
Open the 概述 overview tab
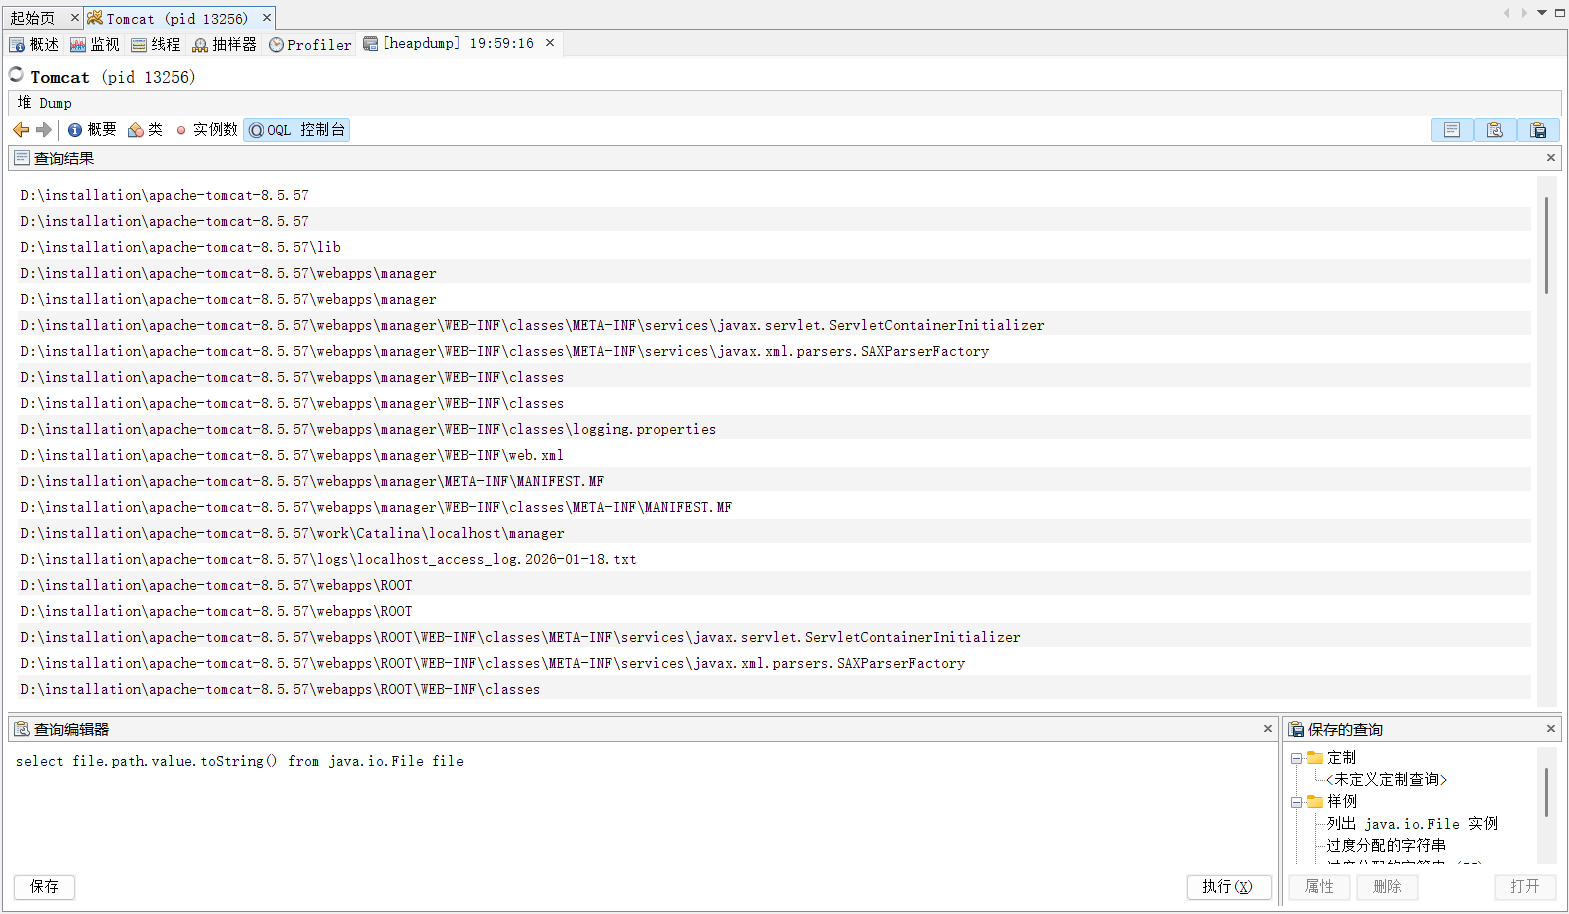coord(34,44)
